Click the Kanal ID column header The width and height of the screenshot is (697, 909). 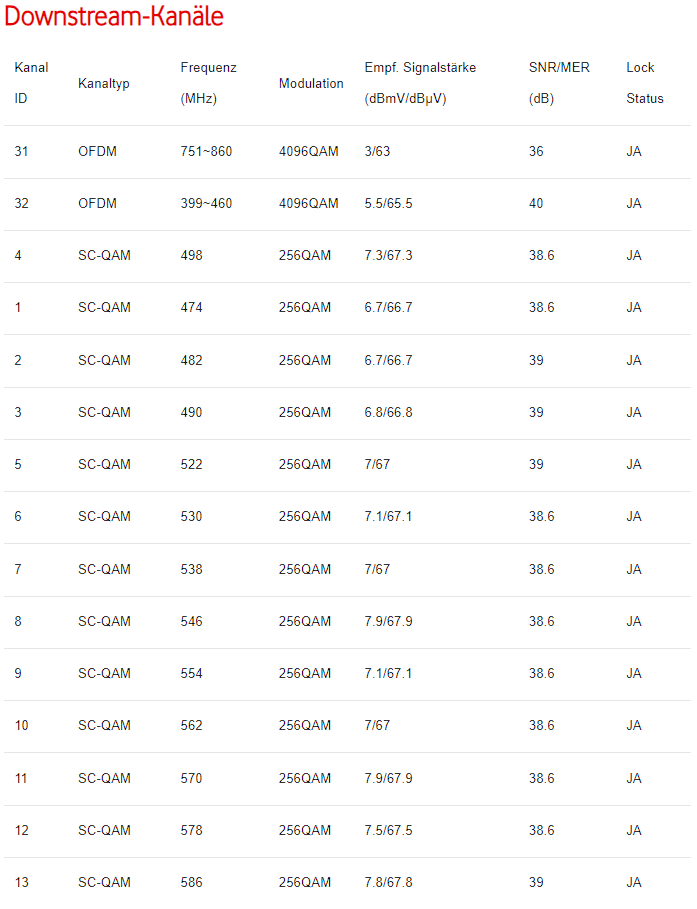[x=31, y=83]
